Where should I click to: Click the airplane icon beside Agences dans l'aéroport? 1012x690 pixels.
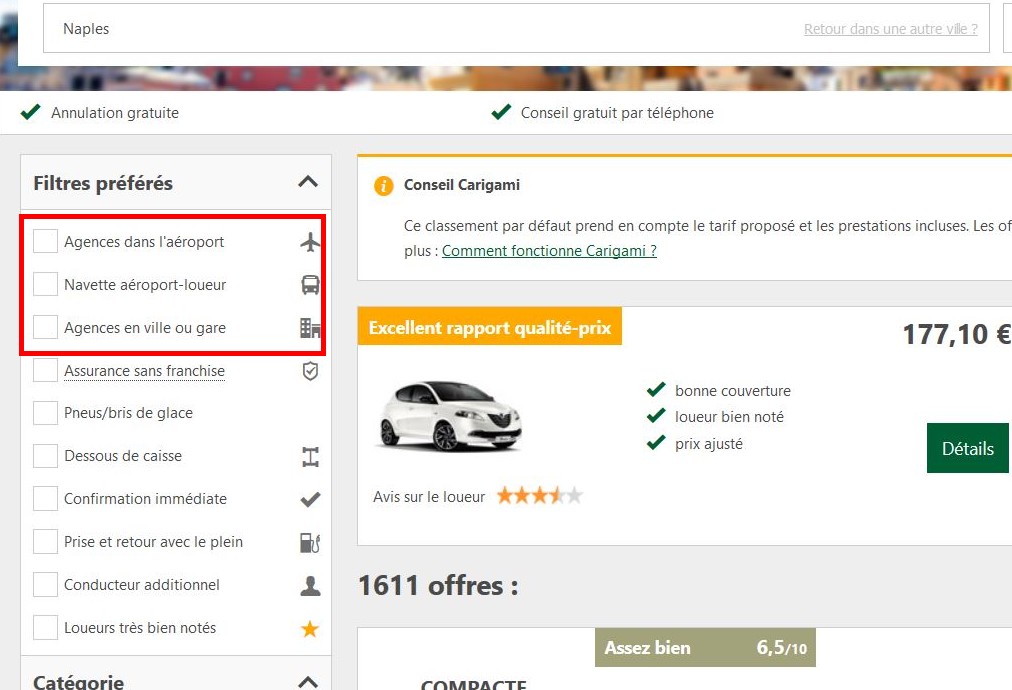tap(310, 242)
